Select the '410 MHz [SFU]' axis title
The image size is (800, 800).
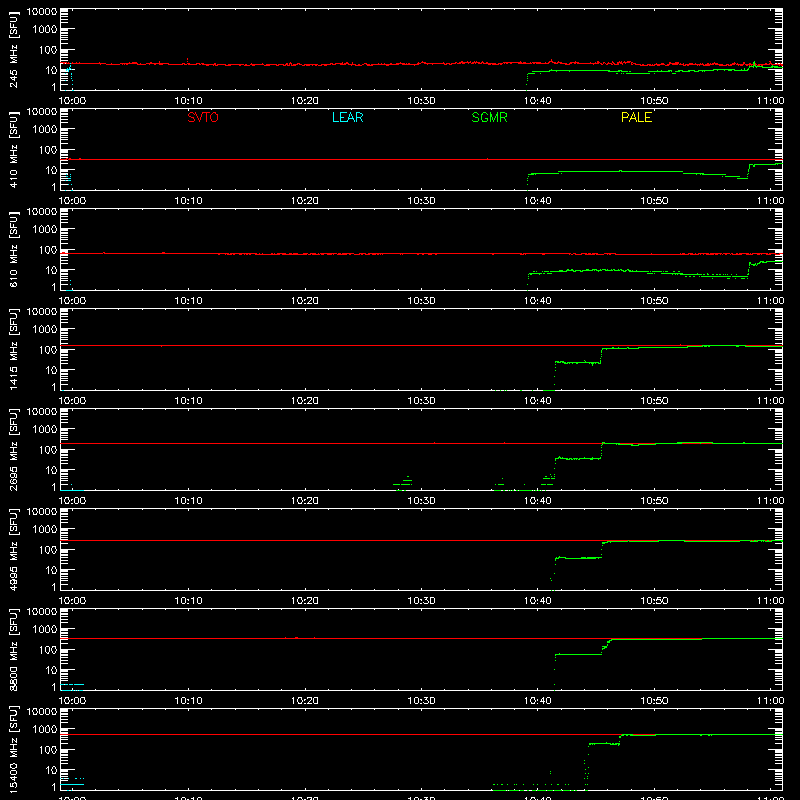click(x=13, y=149)
